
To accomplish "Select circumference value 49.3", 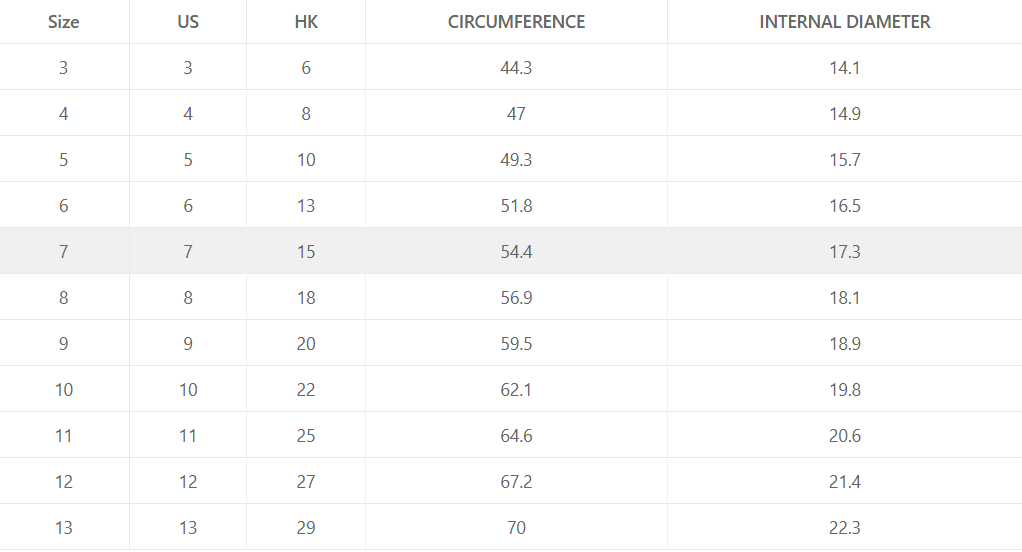I will coord(516,160).
